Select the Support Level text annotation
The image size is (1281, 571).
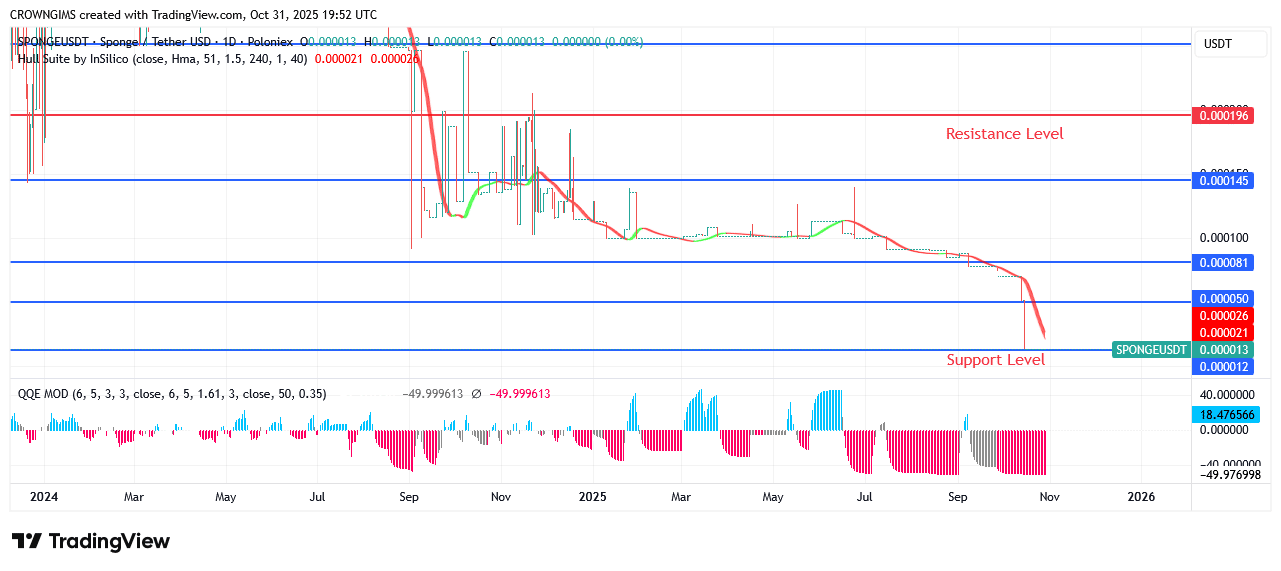click(995, 360)
